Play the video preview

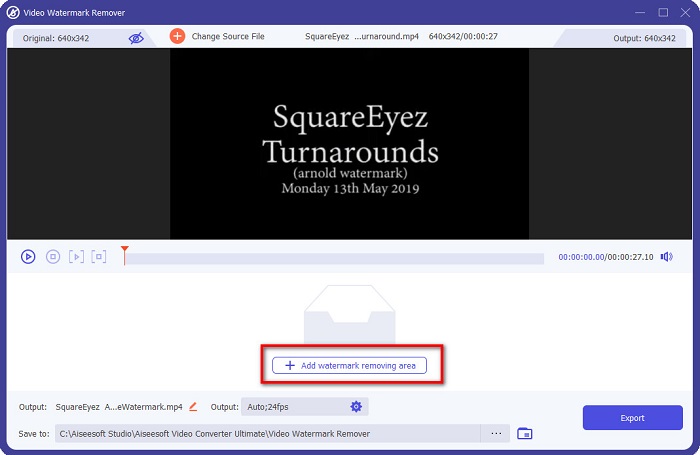28,257
